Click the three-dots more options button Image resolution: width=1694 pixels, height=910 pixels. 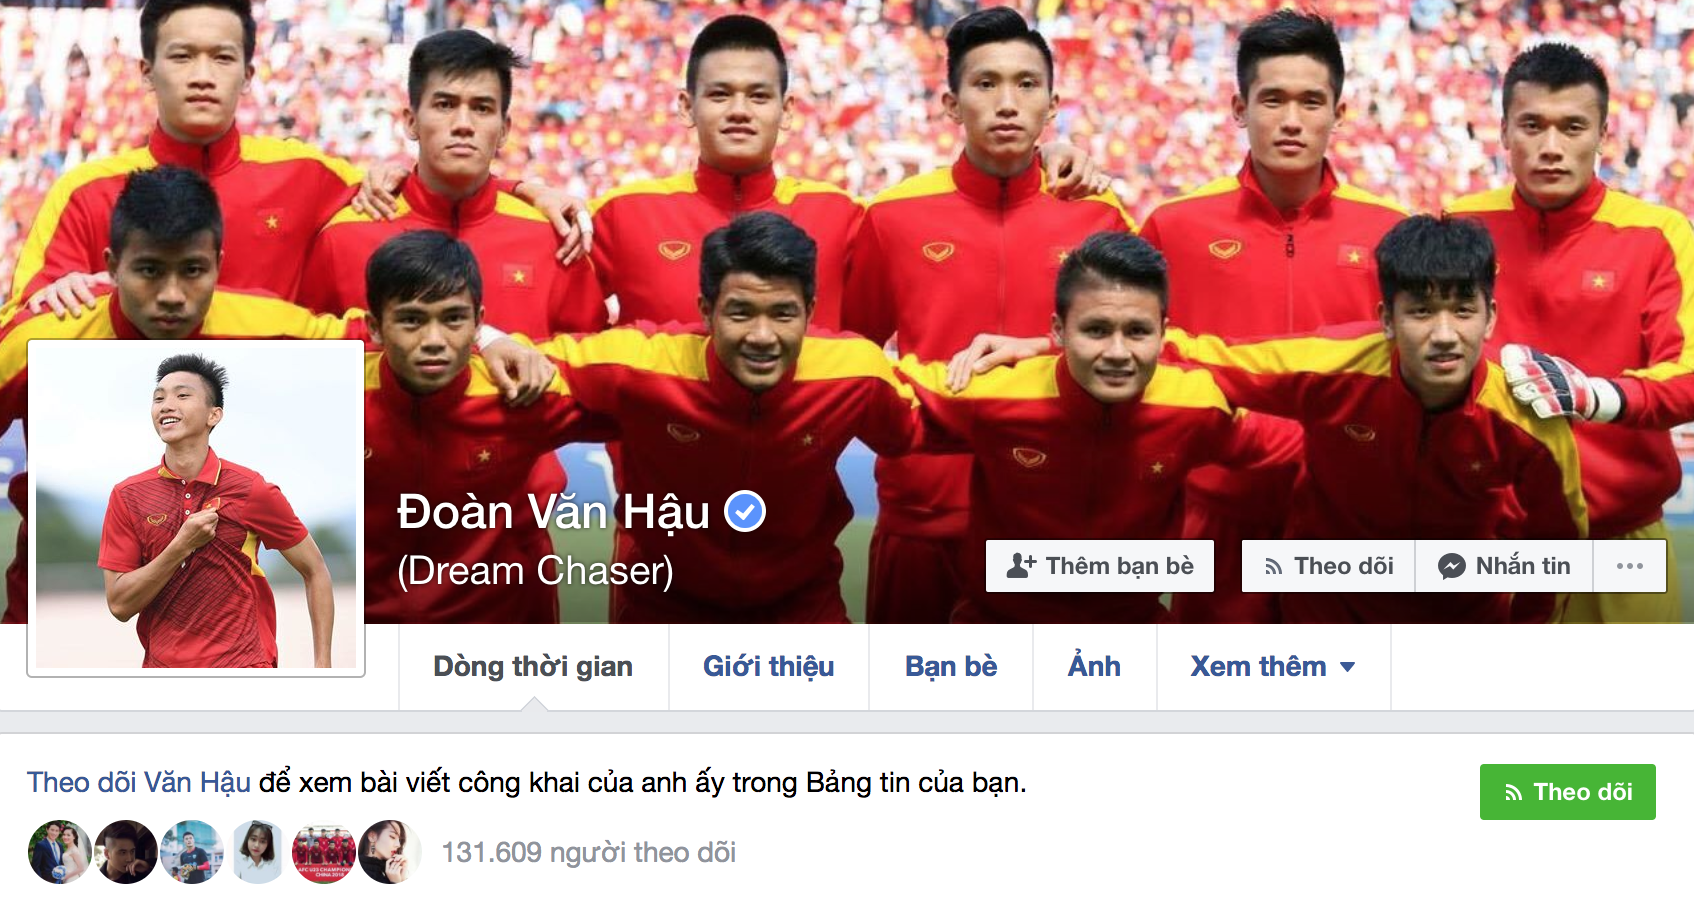[x=1630, y=566]
